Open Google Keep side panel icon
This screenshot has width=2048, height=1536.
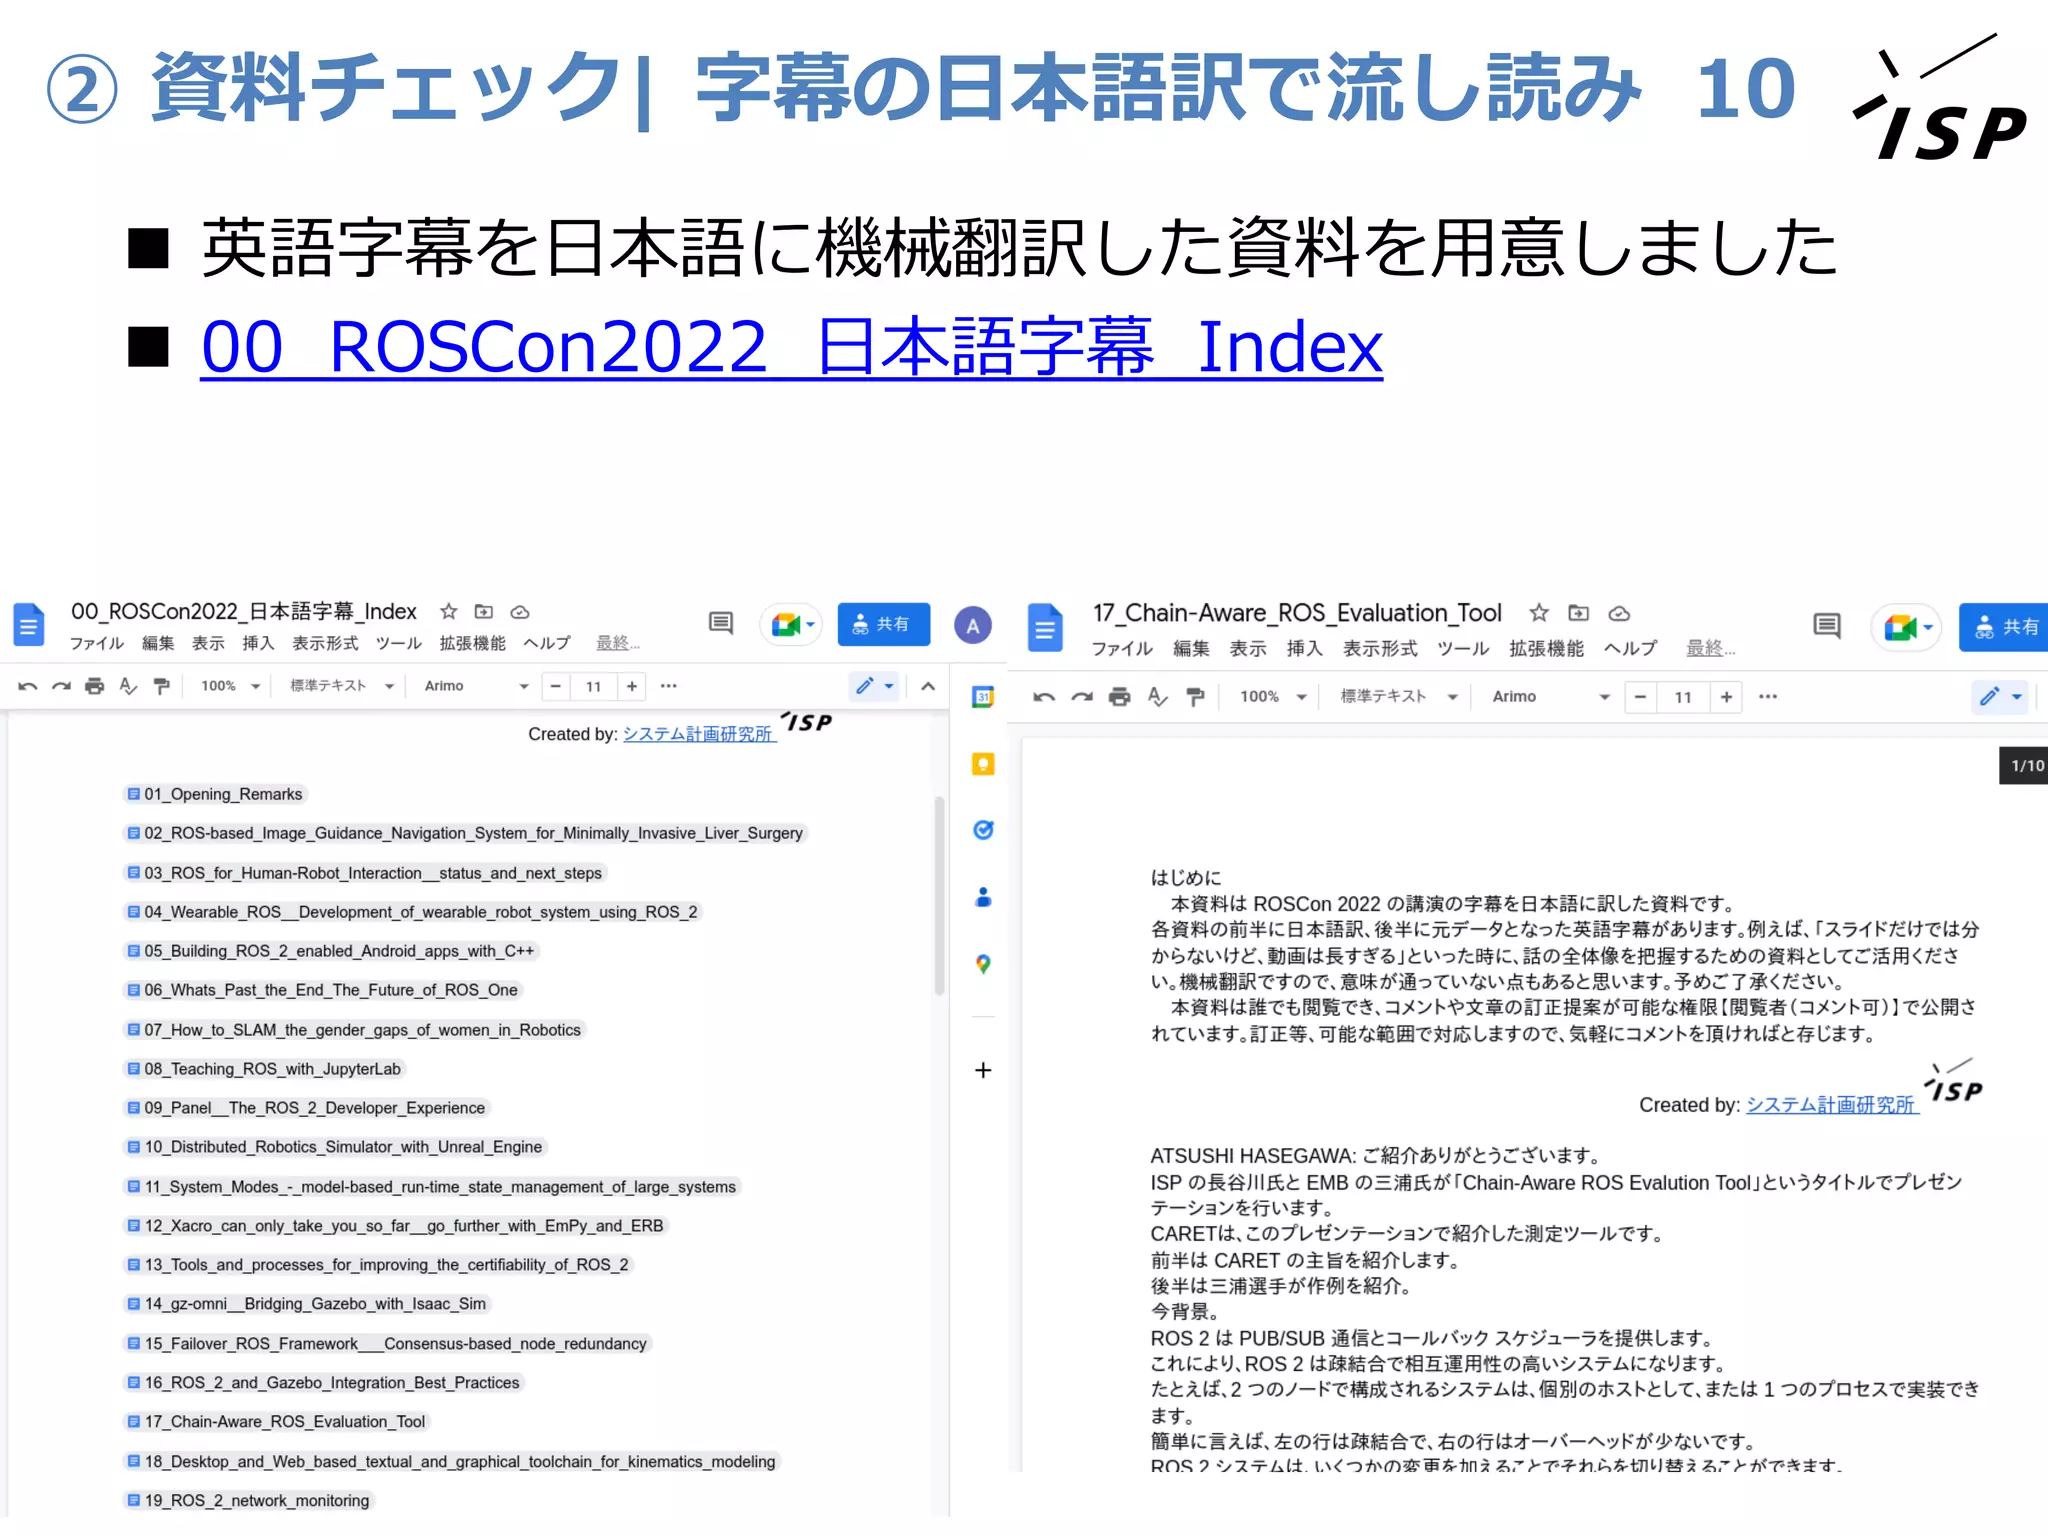coord(983,764)
